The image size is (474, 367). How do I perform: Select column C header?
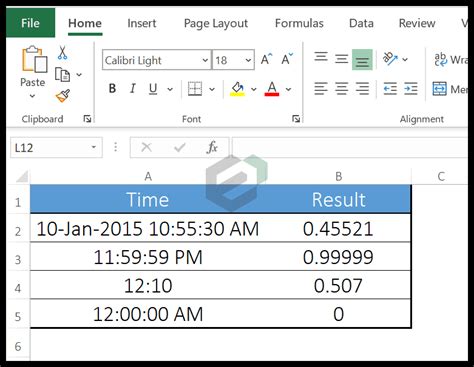[x=440, y=176]
